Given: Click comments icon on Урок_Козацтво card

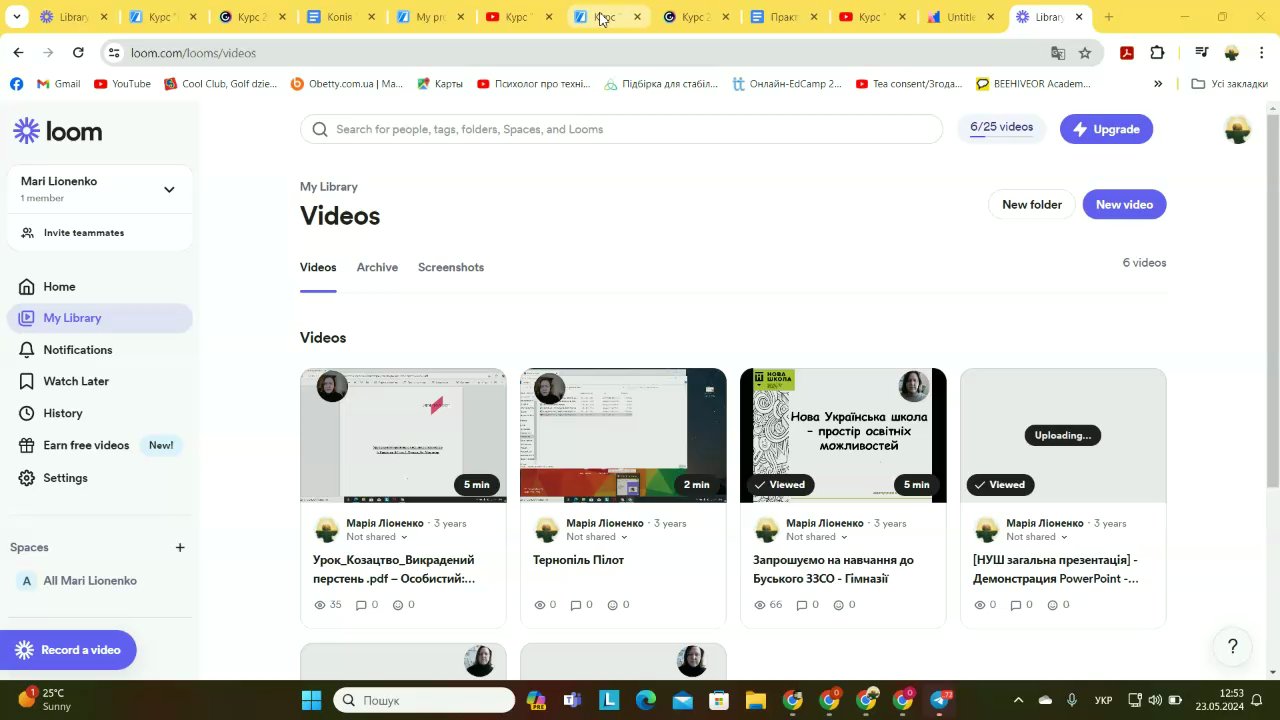Looking at the screenshot, I should [x=362, y=605].
